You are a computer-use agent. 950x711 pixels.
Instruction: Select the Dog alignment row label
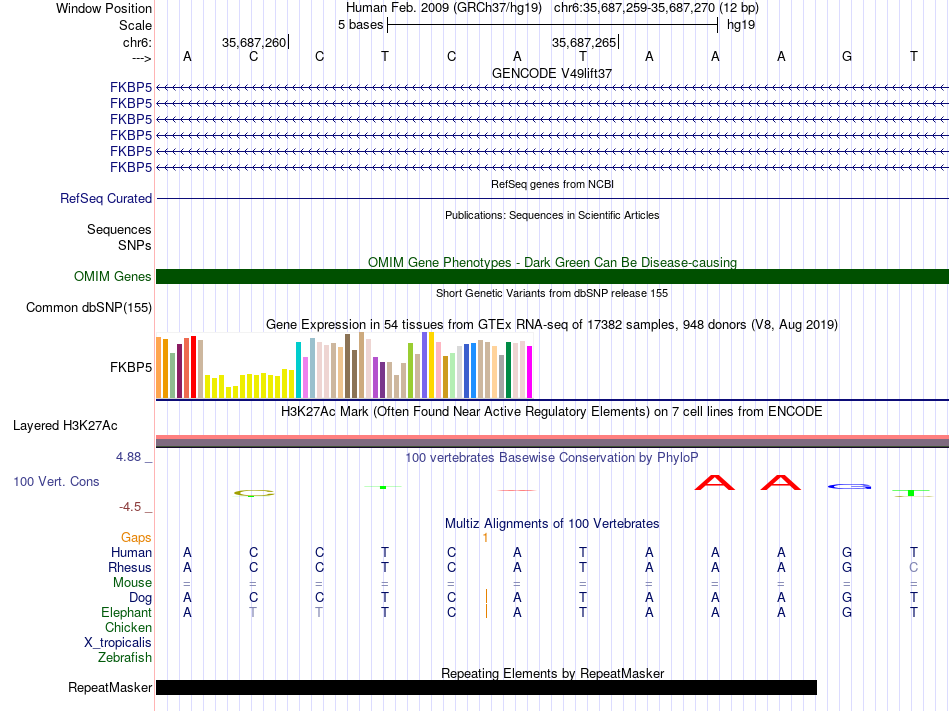pyautogui.click(x=141, y=597)
